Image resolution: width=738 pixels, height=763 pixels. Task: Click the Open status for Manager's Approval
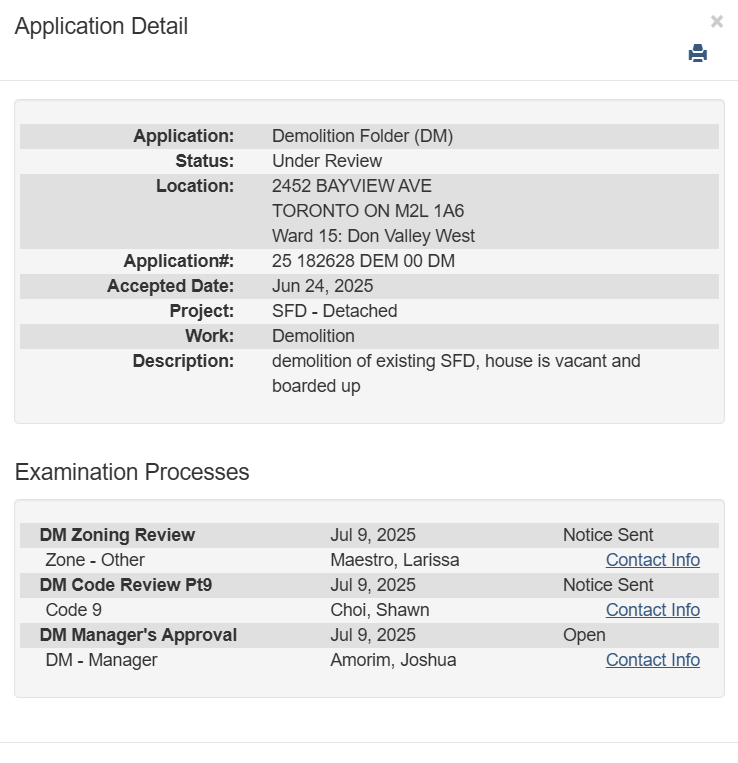[584, 635]
